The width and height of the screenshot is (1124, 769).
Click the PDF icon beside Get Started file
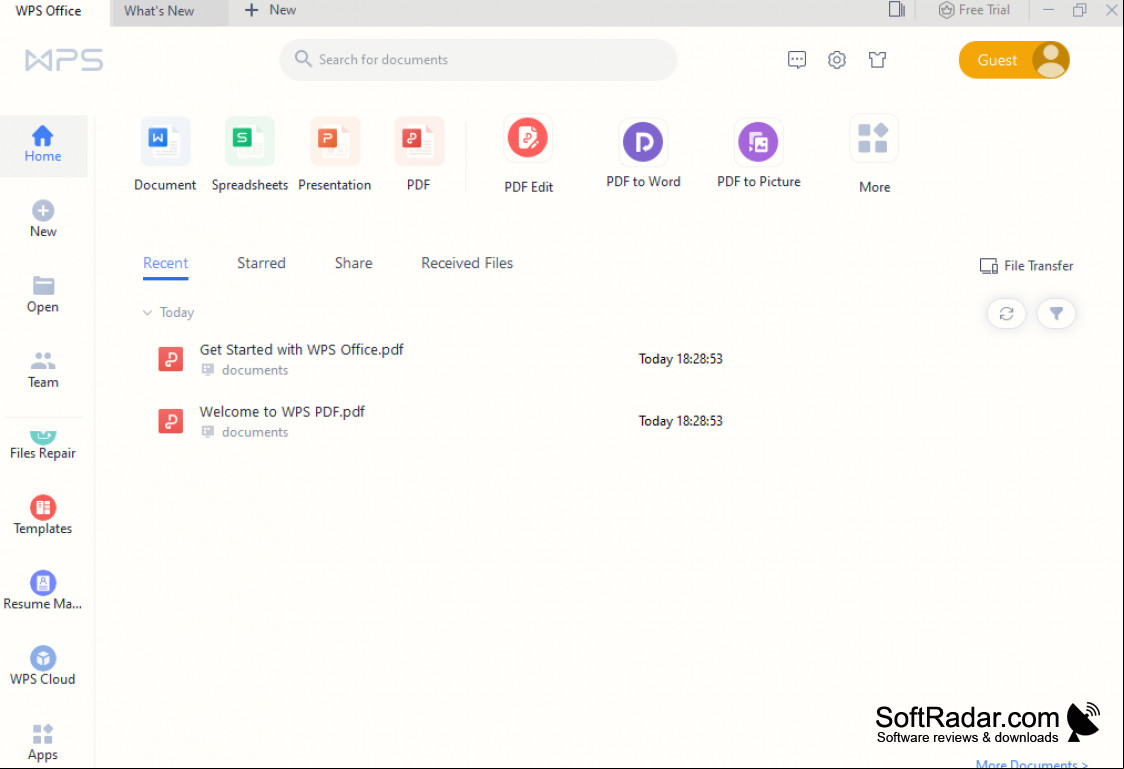[171, 359]
